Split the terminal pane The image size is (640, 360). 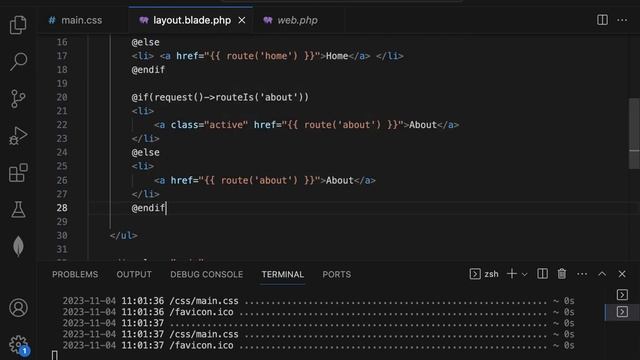point(542,274)
